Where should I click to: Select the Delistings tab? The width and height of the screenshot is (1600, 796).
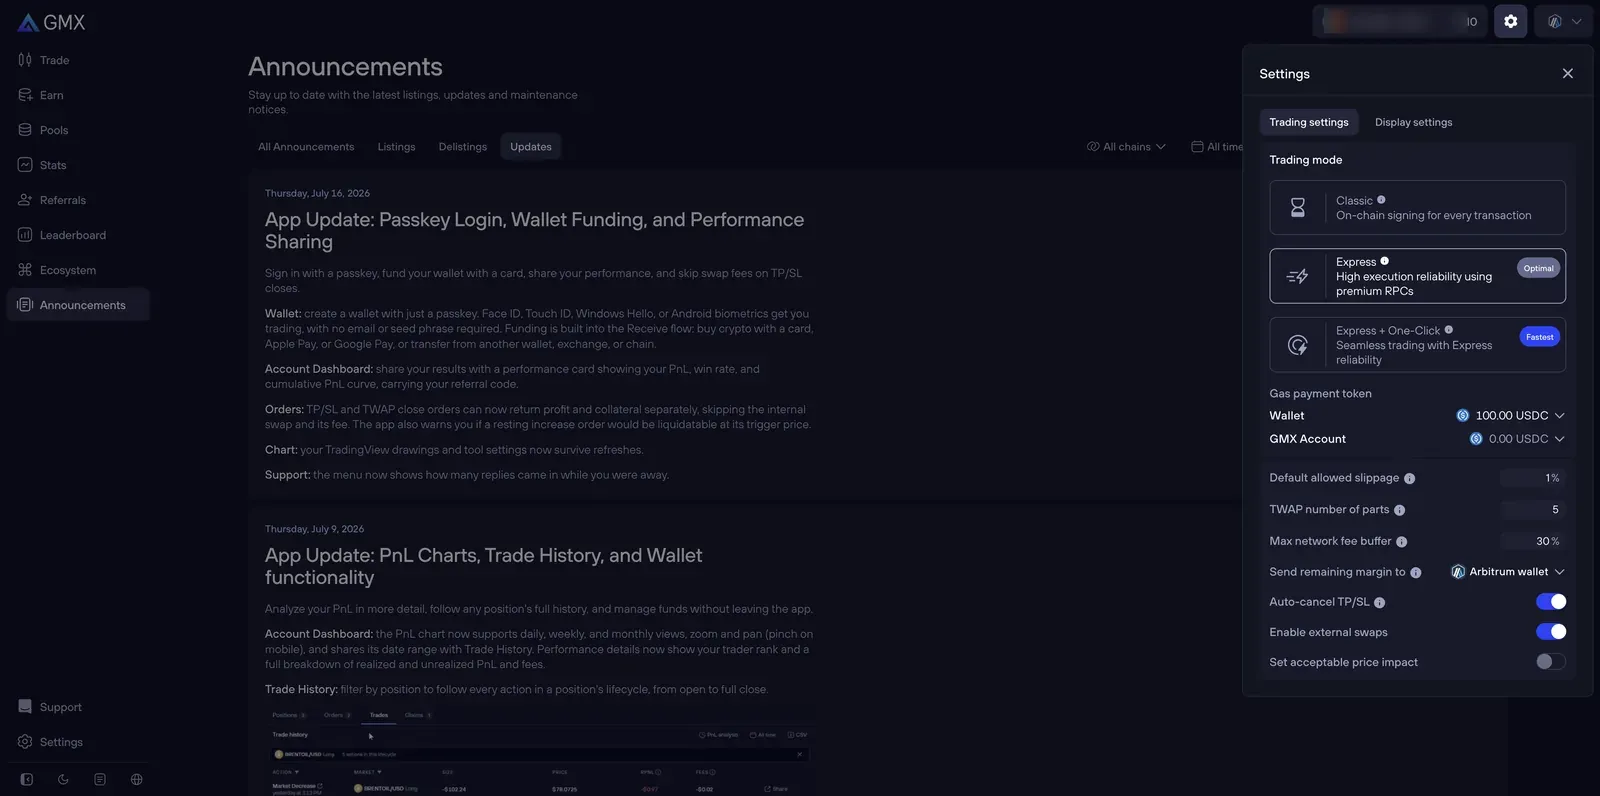point(463,147)
